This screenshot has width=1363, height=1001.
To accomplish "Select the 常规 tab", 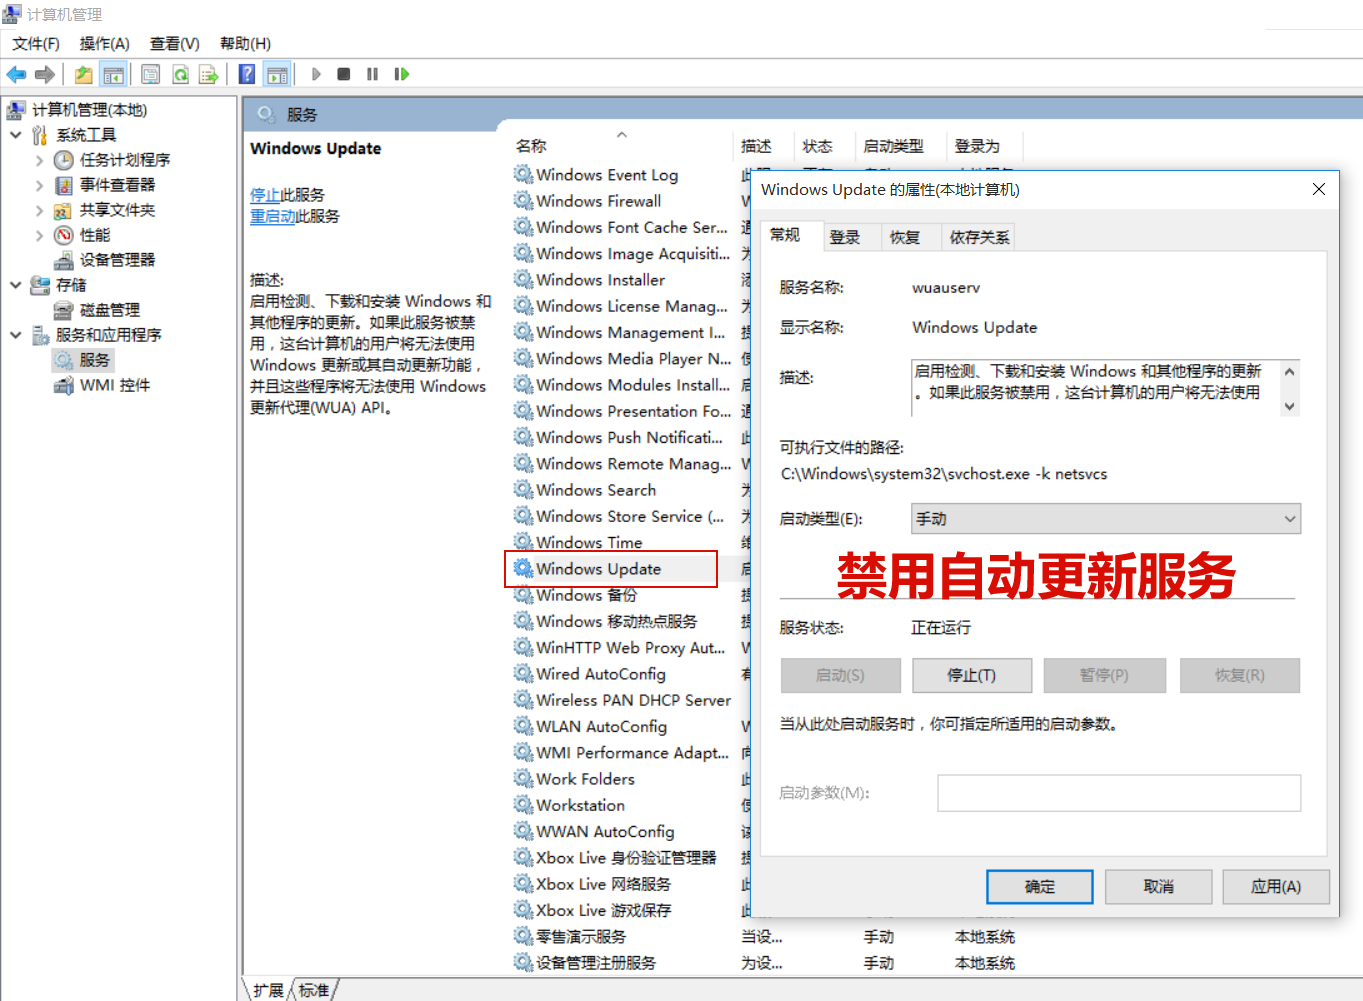I will coord(785,235).
